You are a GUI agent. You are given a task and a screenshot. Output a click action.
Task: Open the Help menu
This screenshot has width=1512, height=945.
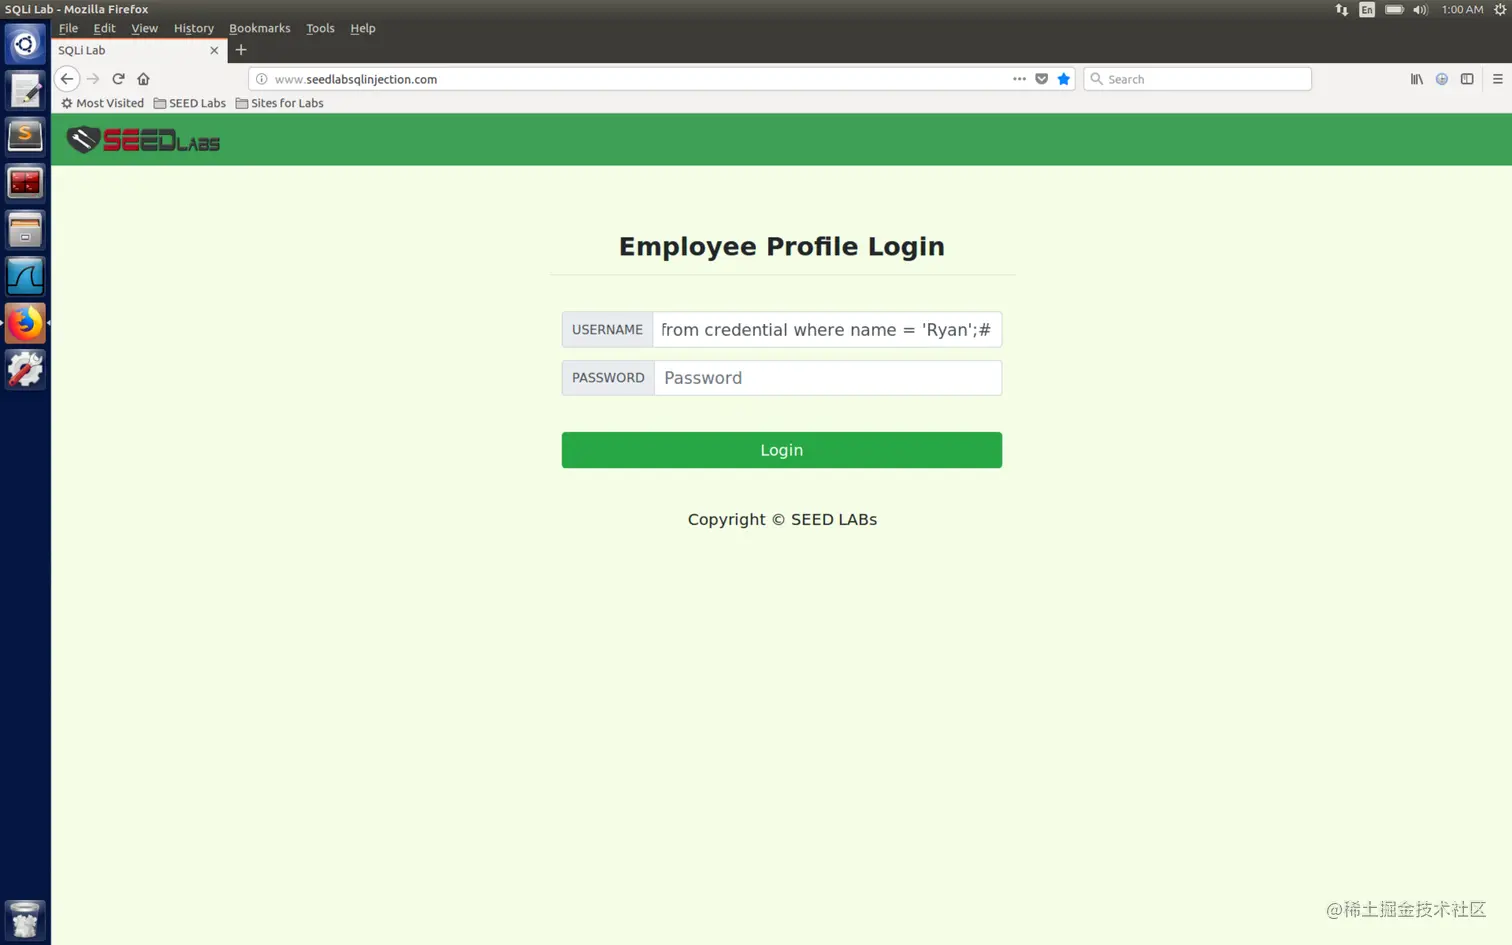362,28
